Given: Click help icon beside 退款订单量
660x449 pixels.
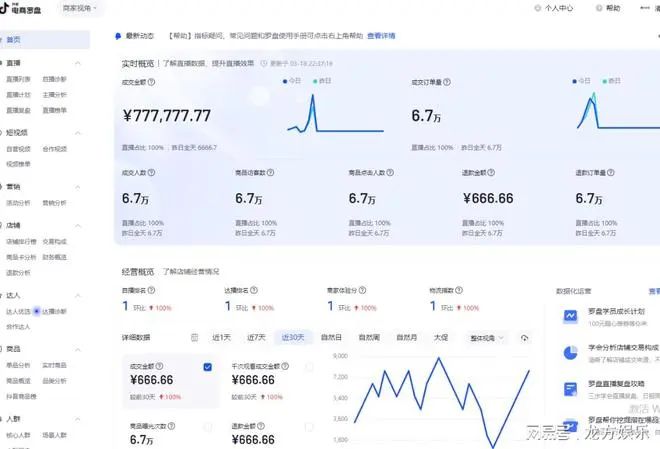Looking at the screenshot, I should pyautogui.click(x=610, y=173).
